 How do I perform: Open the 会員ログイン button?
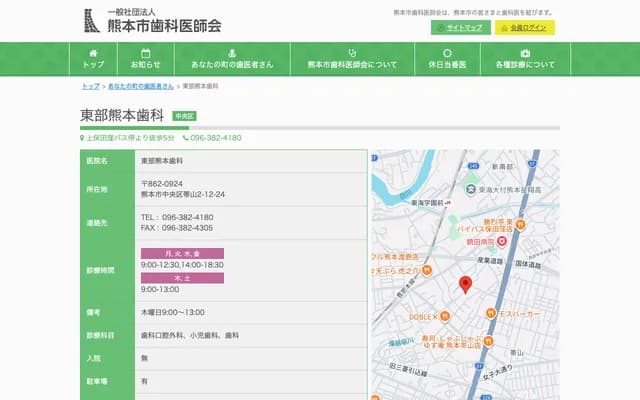(524, 28)
